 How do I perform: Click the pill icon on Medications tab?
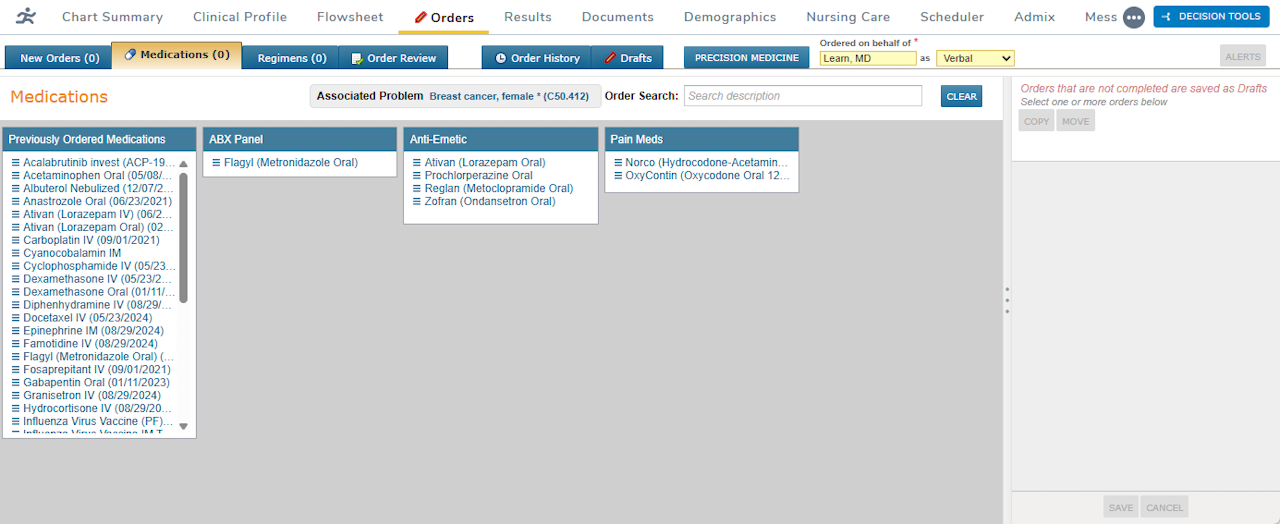click(130, 54)
